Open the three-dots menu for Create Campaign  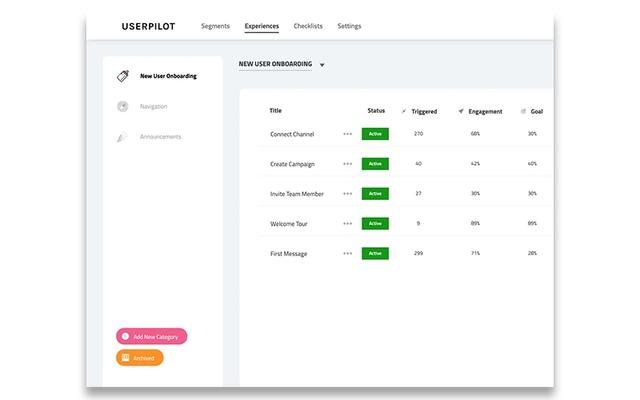click(x=347, y=164)
